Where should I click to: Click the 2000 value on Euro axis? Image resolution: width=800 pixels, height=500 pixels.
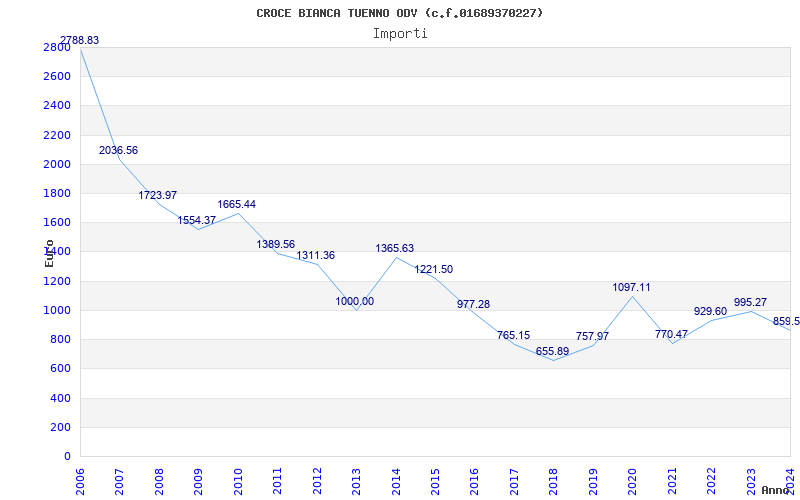(x=57, y=164)
